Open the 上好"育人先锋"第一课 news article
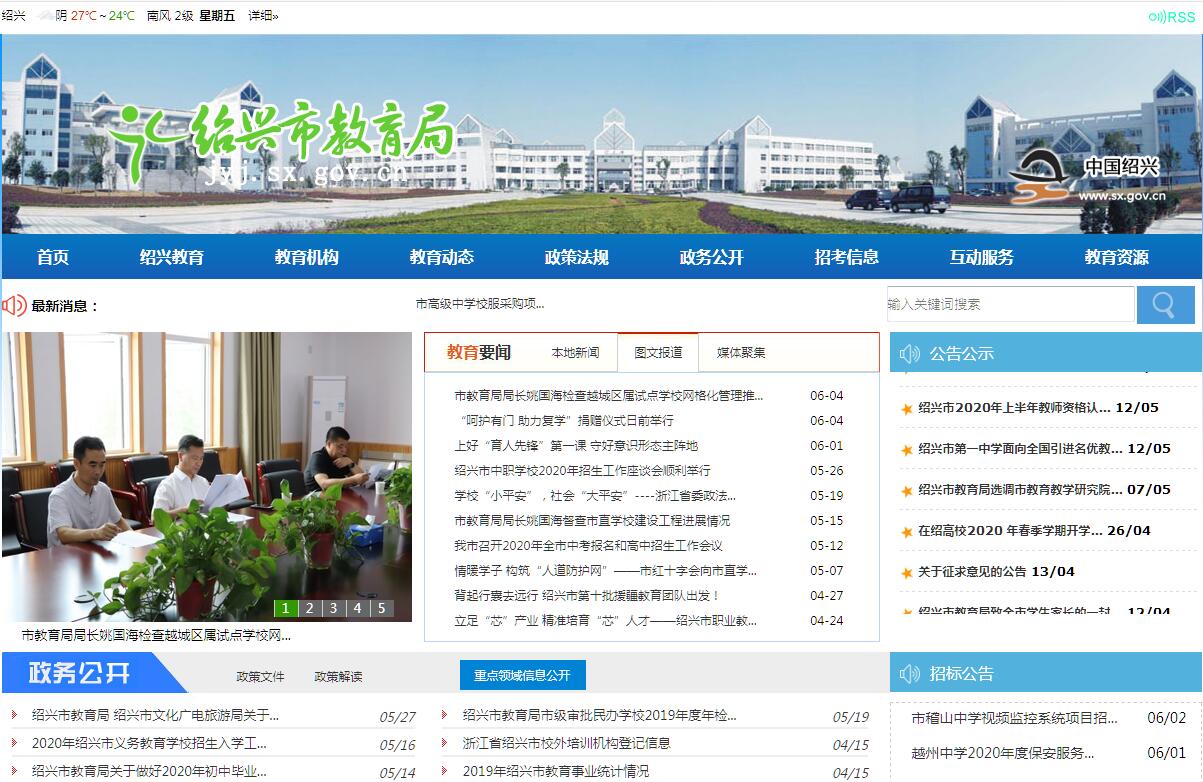Image resolution: width=1203 pixels, height=782 pixels. (x=576, y=446)
